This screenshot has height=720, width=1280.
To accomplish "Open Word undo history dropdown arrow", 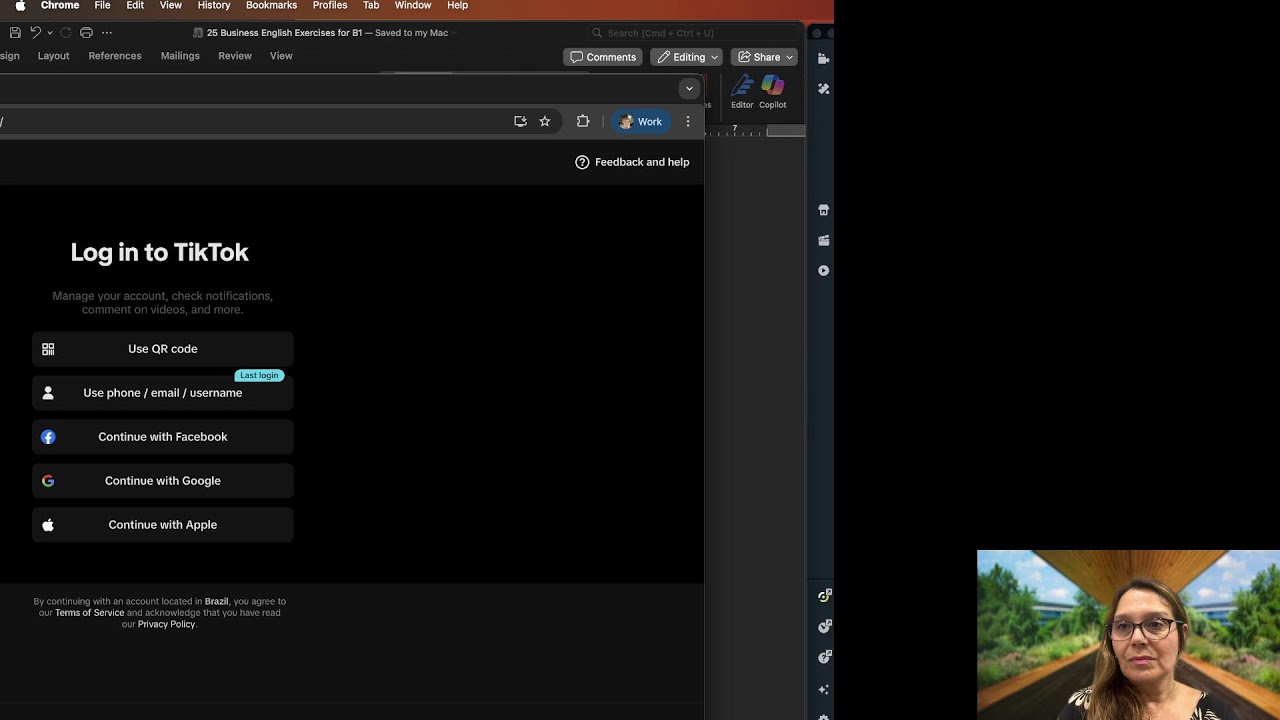I will coord(50,33).
